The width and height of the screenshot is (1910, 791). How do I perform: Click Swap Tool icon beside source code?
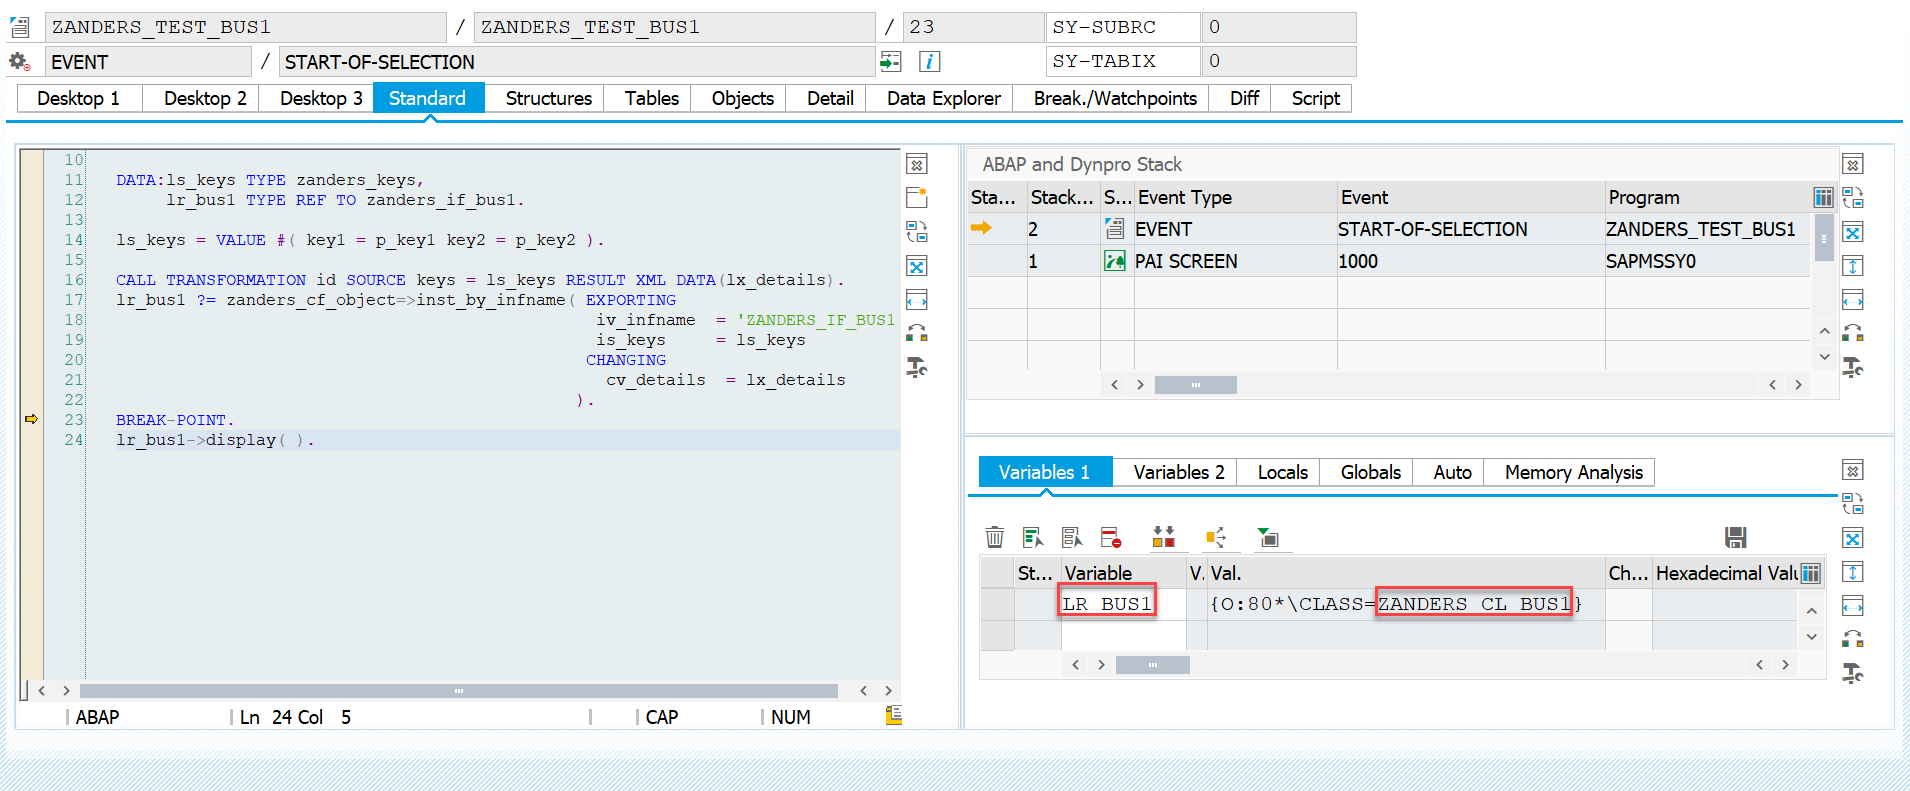point(917,333)
